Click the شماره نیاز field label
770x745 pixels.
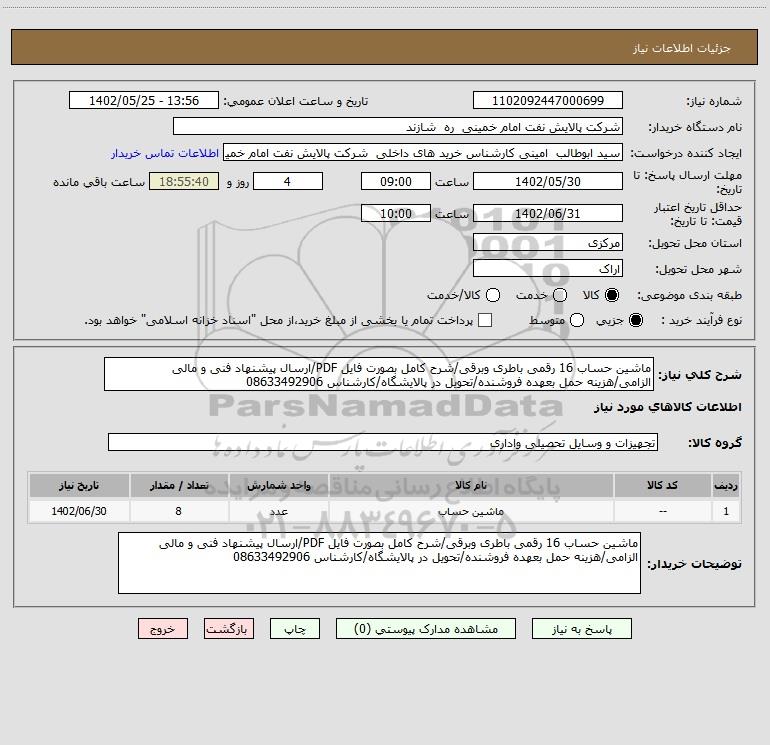pyautogui.click(x=714, y=101)
